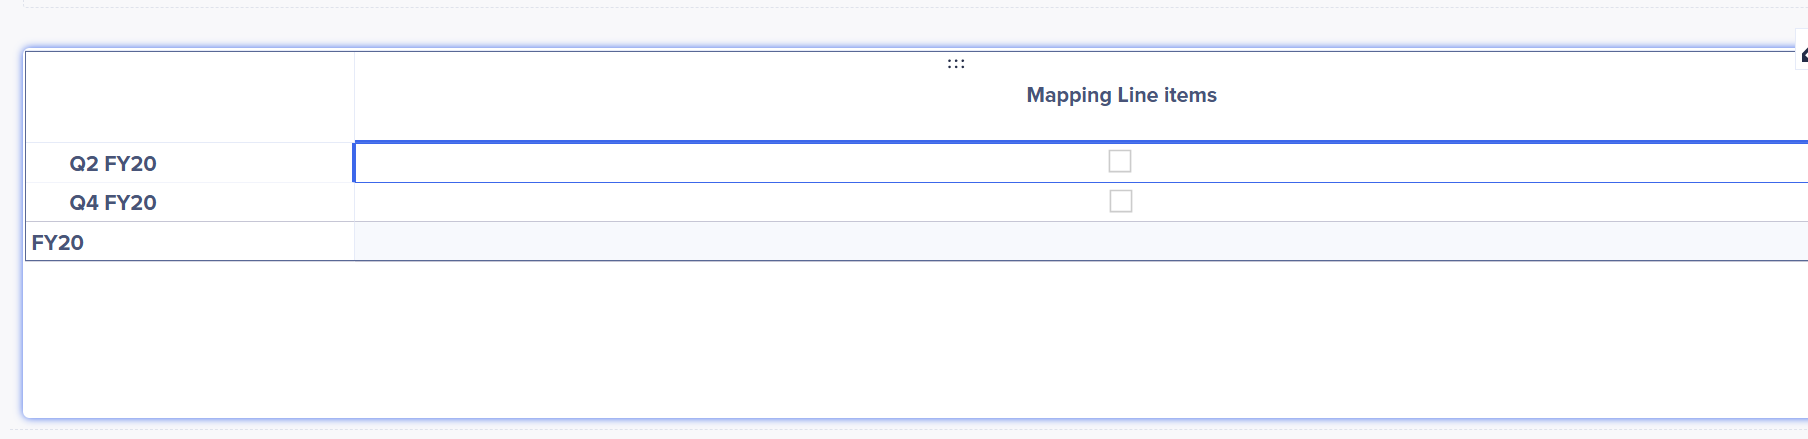
Task: Tick the Q4 FY20 Mapping Line items checkbox
Action: [x=1121, y=201]
